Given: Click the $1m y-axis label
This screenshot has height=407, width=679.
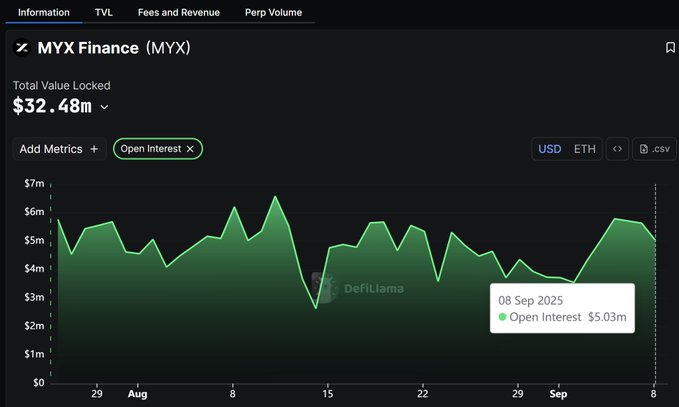Looking at the screenshot, I should 34,354.
